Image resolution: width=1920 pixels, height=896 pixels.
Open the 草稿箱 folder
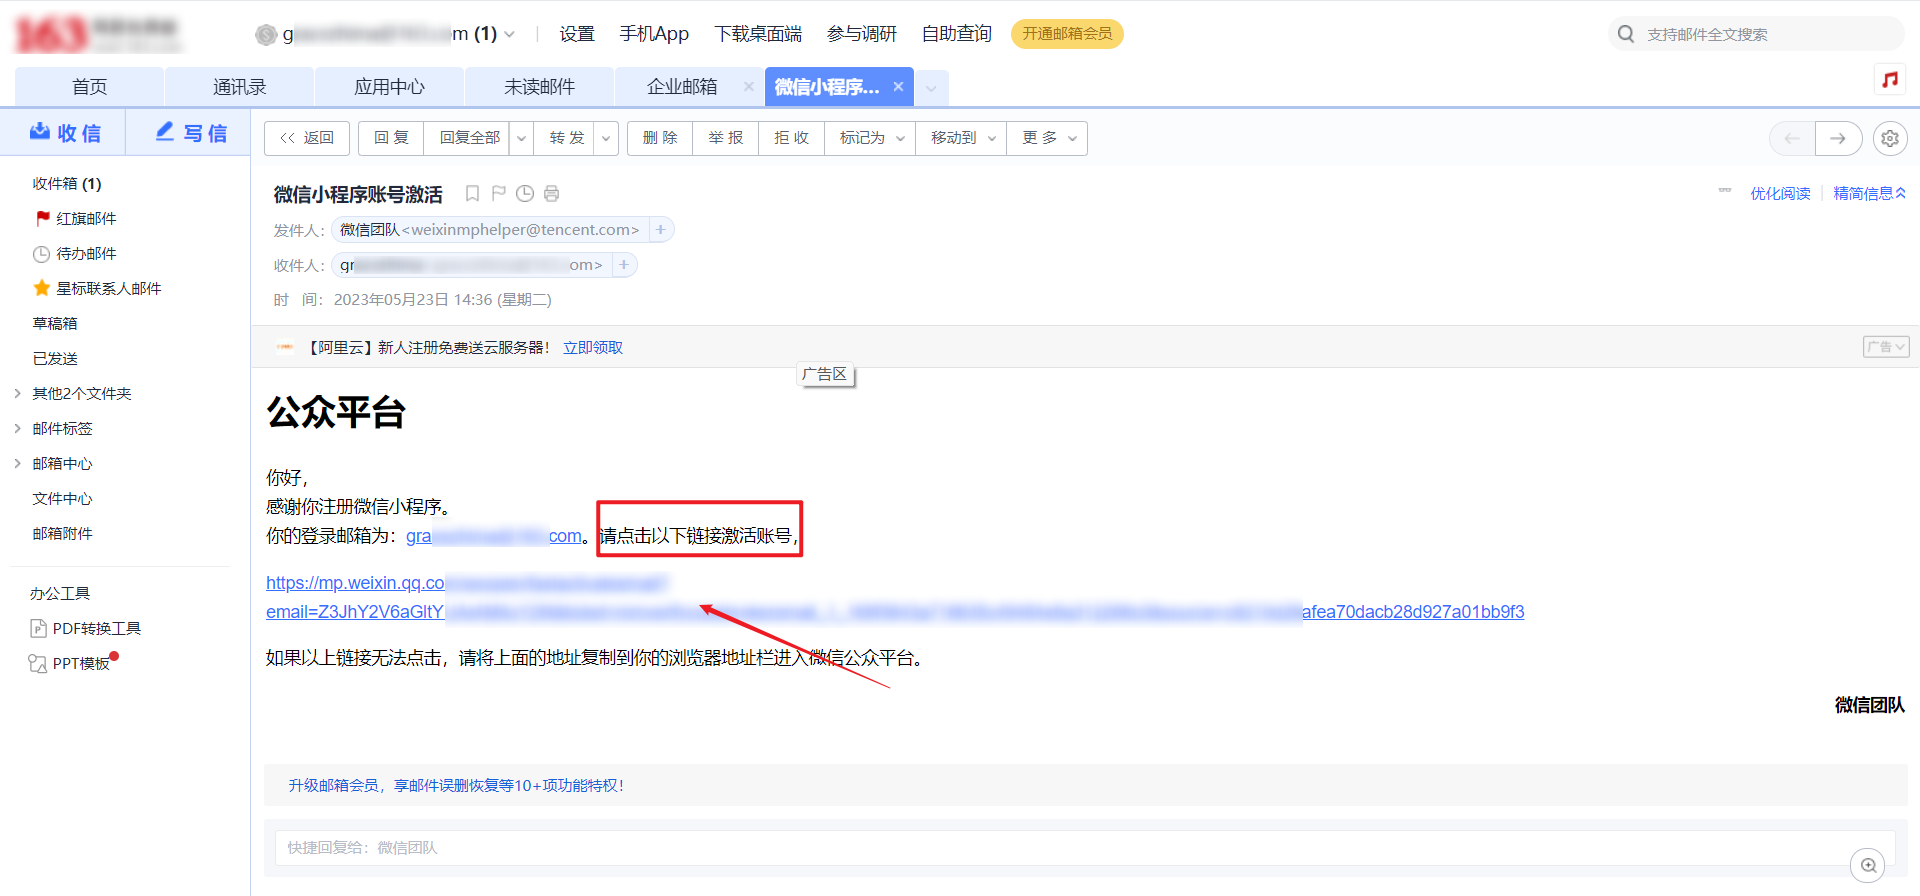(x=55, y=323)
